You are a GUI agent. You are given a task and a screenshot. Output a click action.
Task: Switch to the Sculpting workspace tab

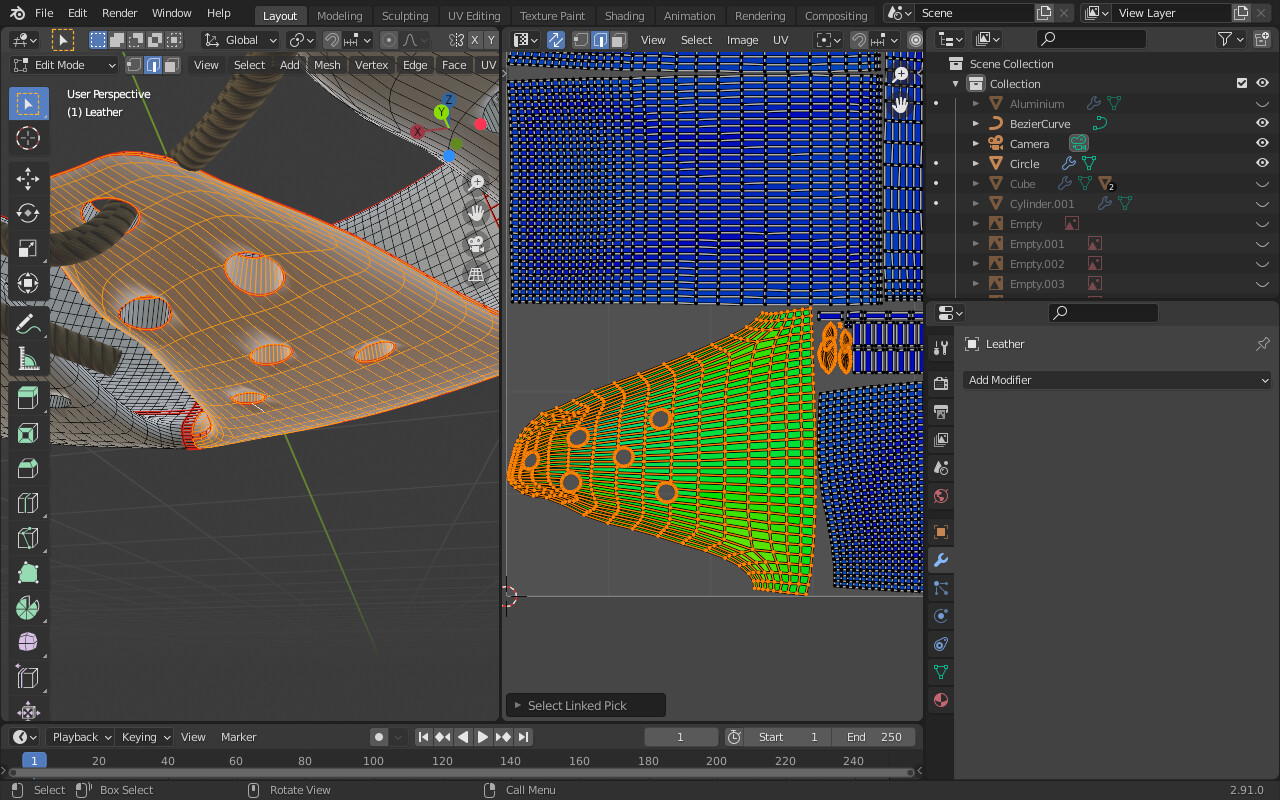[405, 15]
